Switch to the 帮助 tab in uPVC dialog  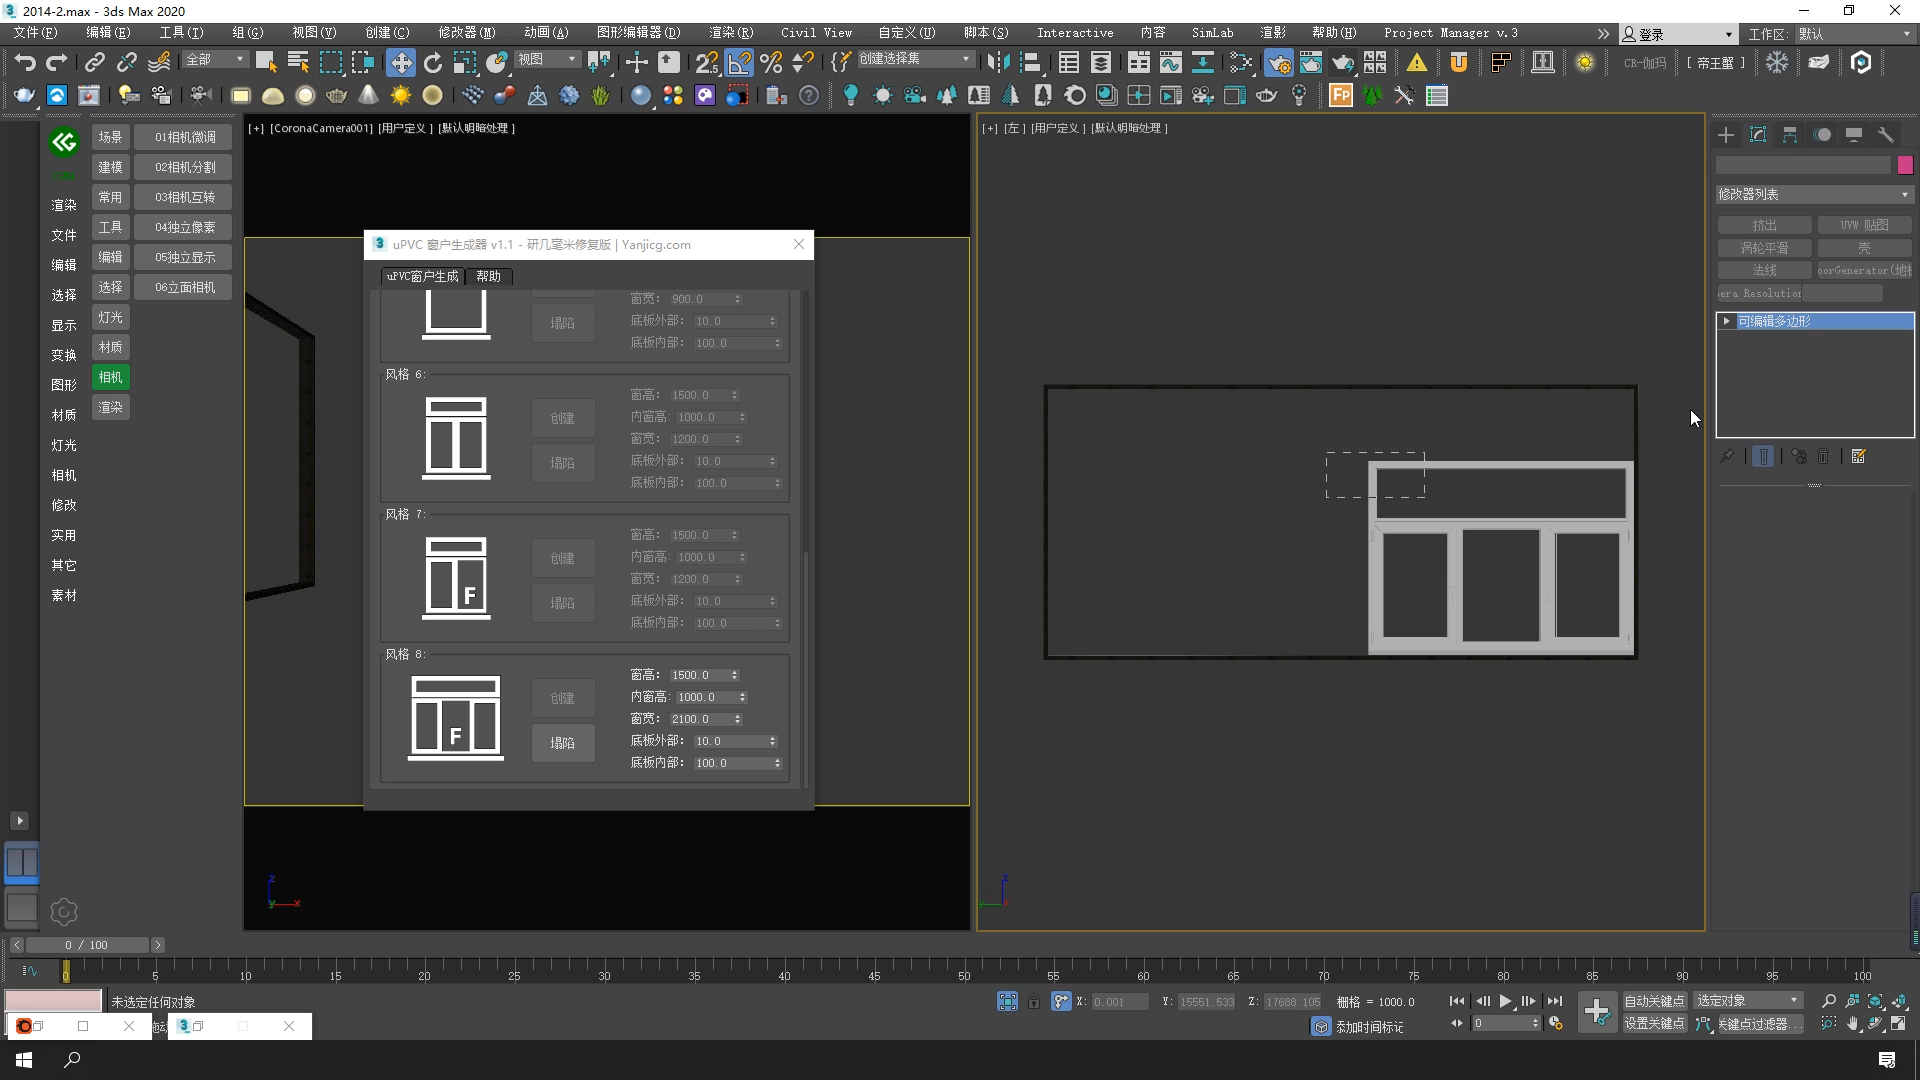pos(488,276)
